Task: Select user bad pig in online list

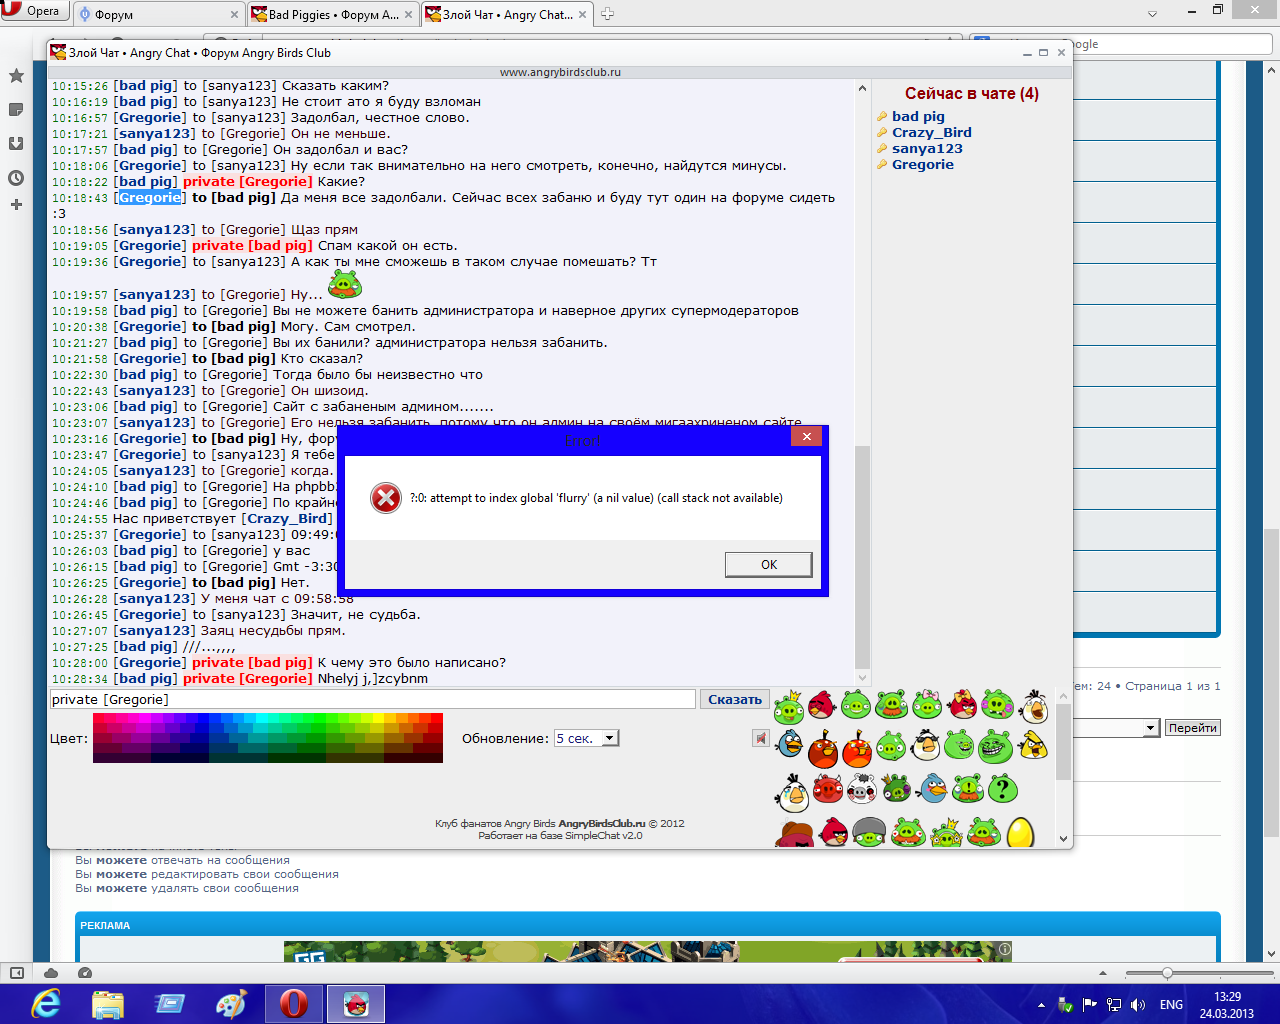Action: (918, 116)
